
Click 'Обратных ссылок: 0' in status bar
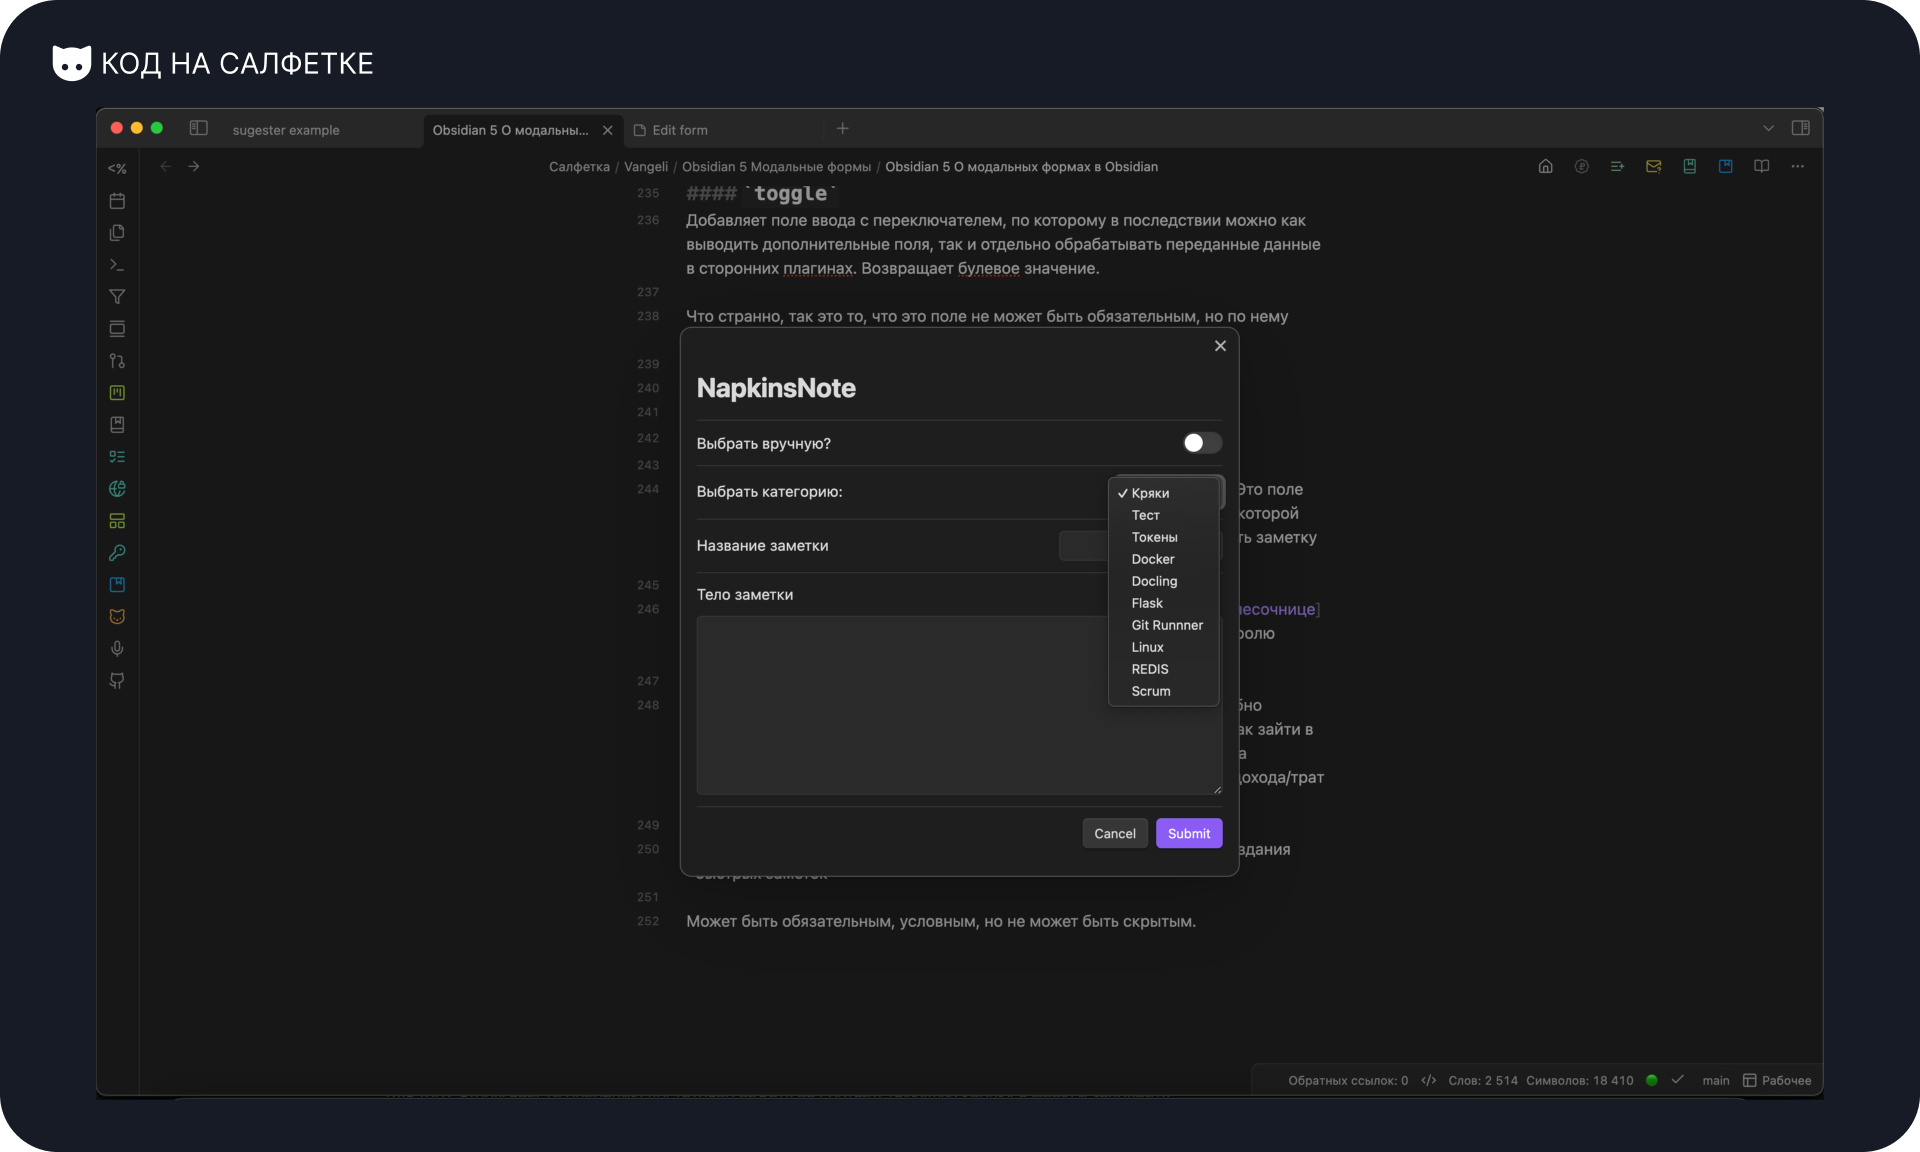pyautogui.click(x=1348, y=1081)
